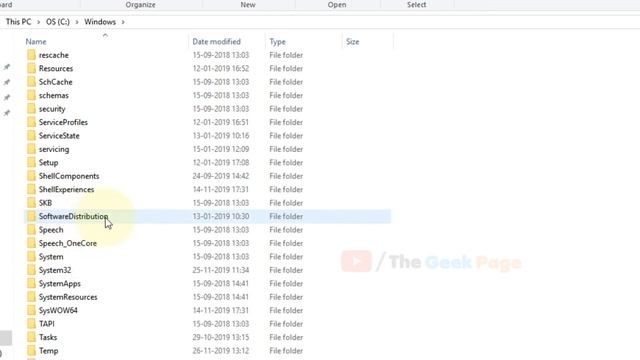Select the 'rescache' folder name
Image resolution: width=640 pixels, height=360 pixels.
tap(53, 55)
